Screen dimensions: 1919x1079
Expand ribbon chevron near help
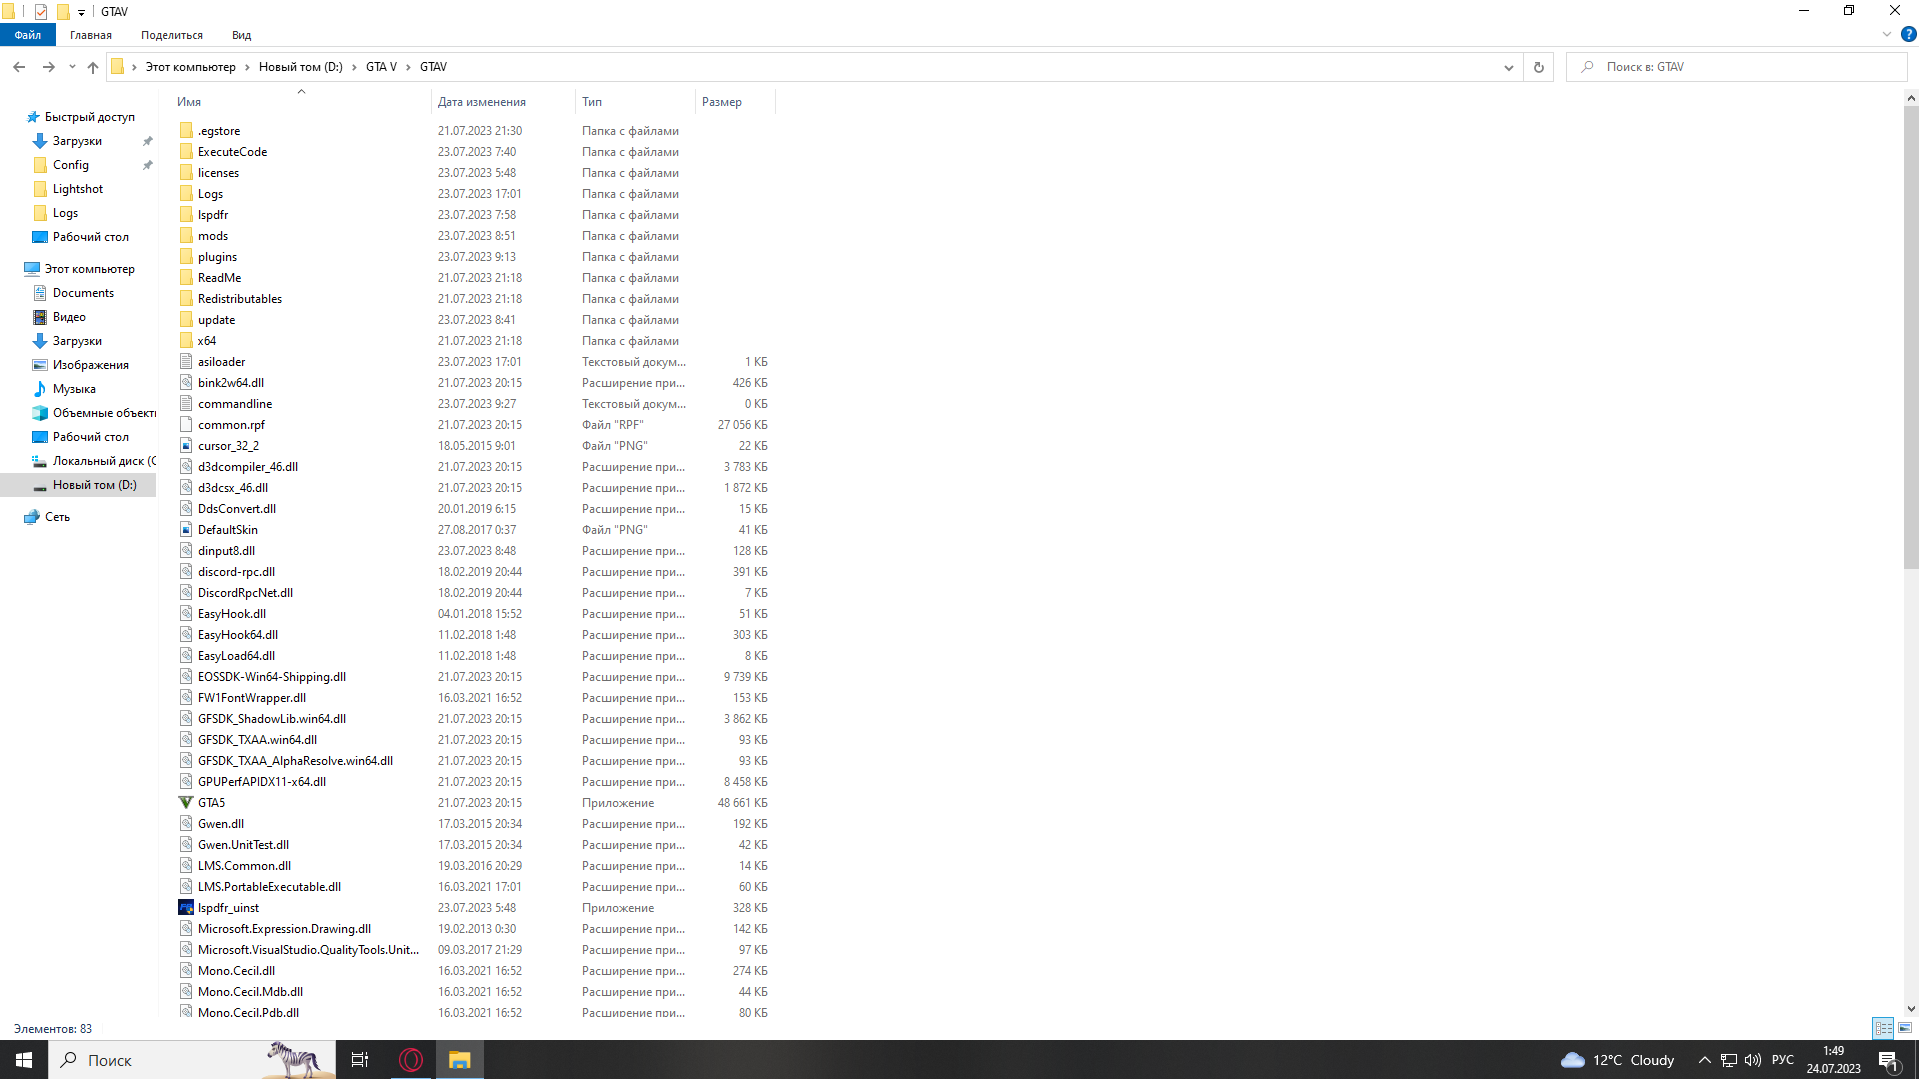coord(1886,34)
